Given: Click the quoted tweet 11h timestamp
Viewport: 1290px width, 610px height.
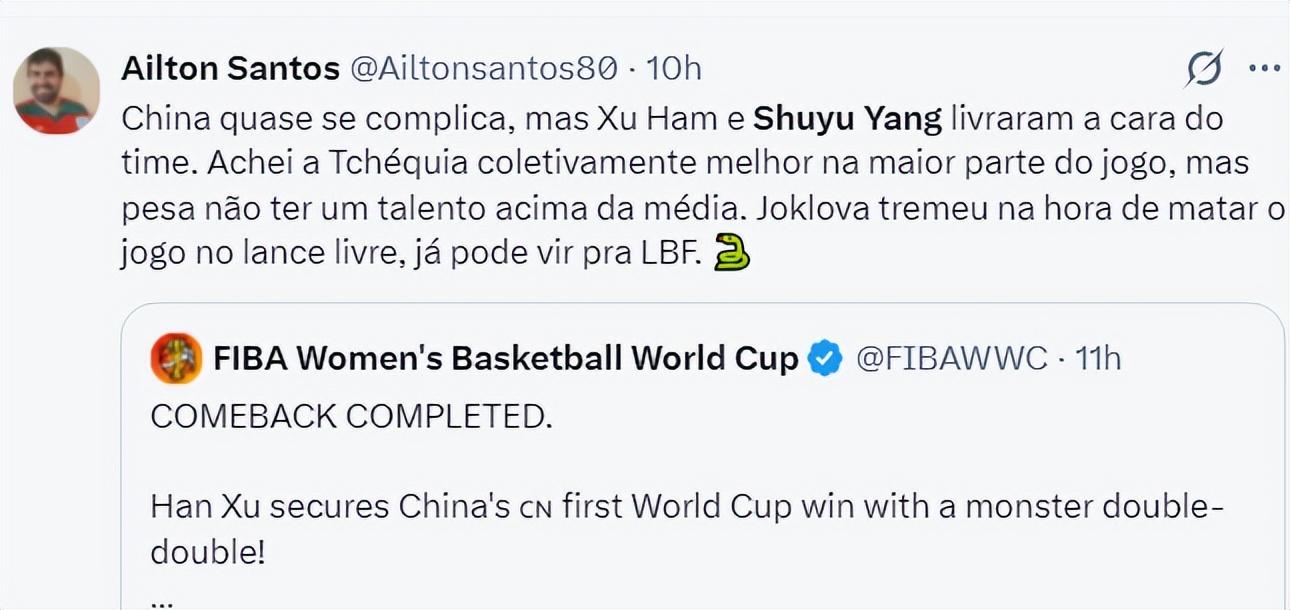Looking at the screenshot, I should [x=1097, y=358].
